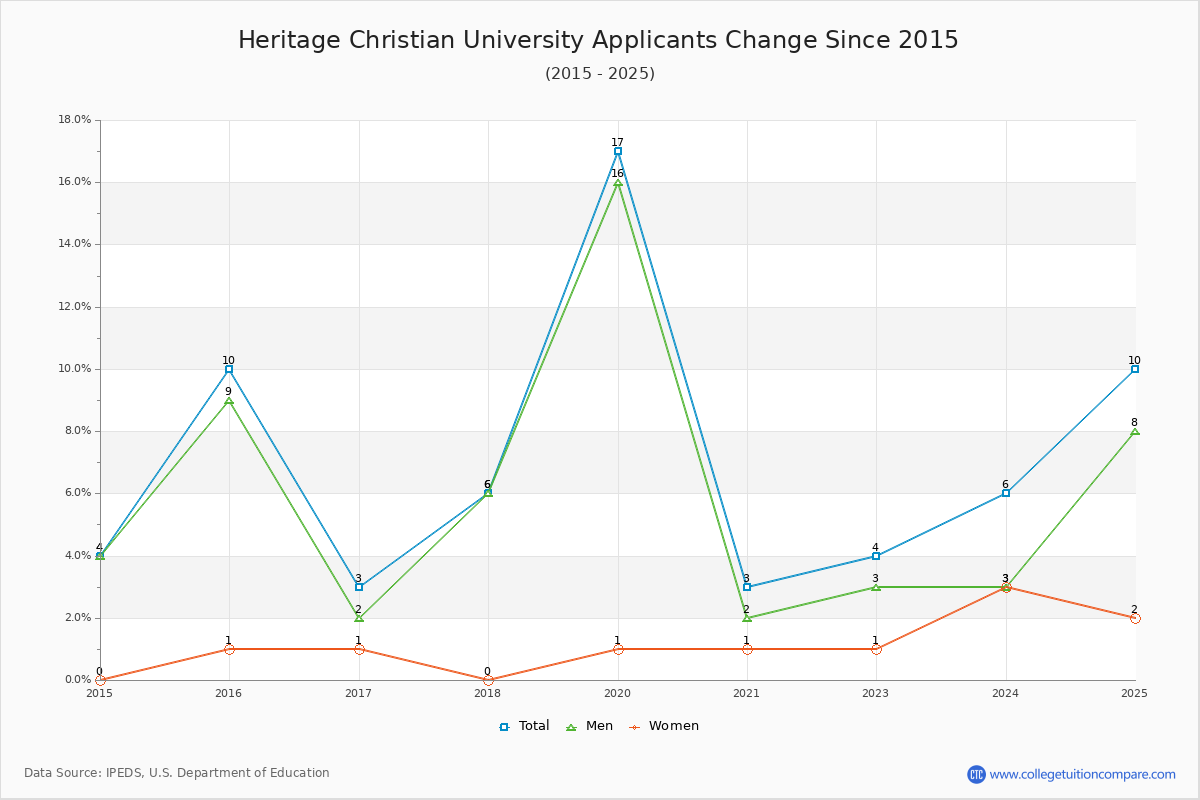Select Total data point 17 in 2020
Viewport: 1200px width, 800px height.
pyautogui.click(x=618, y=151)
